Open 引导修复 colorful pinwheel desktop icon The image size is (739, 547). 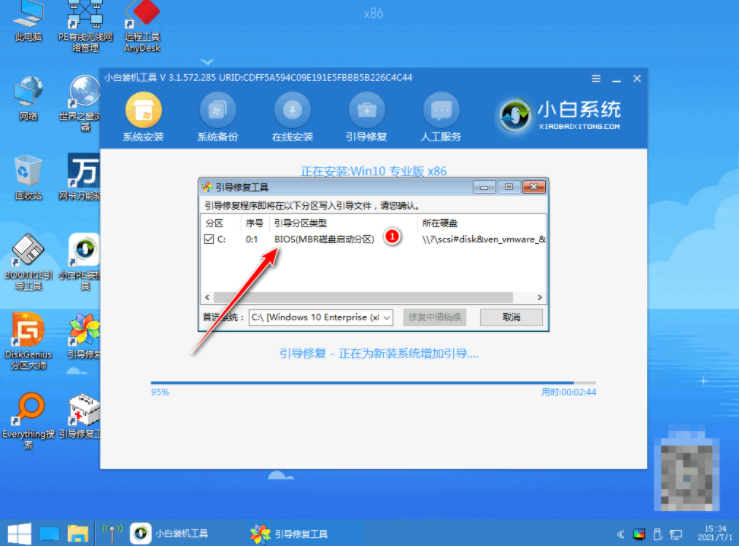84,336
